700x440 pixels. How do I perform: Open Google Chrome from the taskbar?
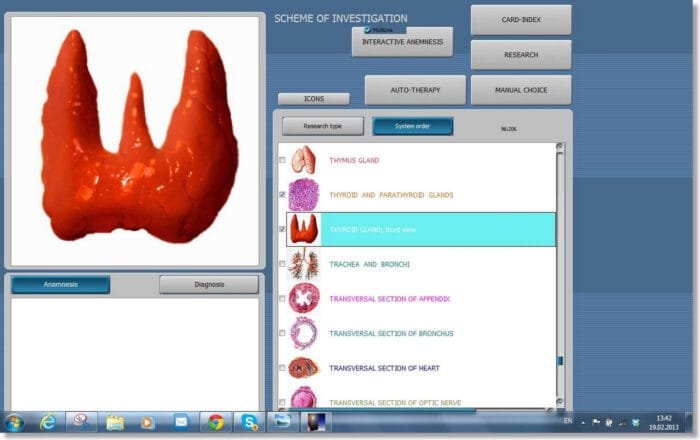click(x=215, y=422)
